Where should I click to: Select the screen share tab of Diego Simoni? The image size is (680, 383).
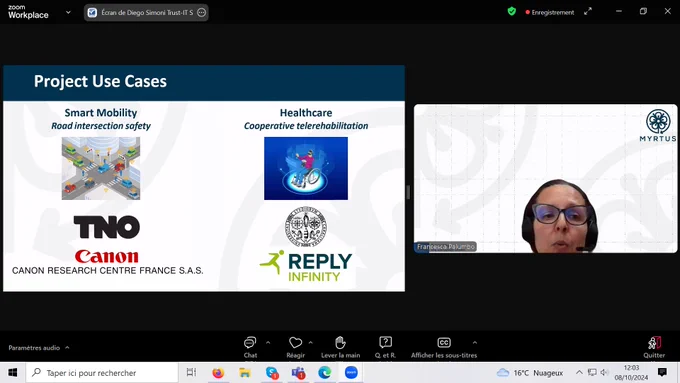(146, 13)
